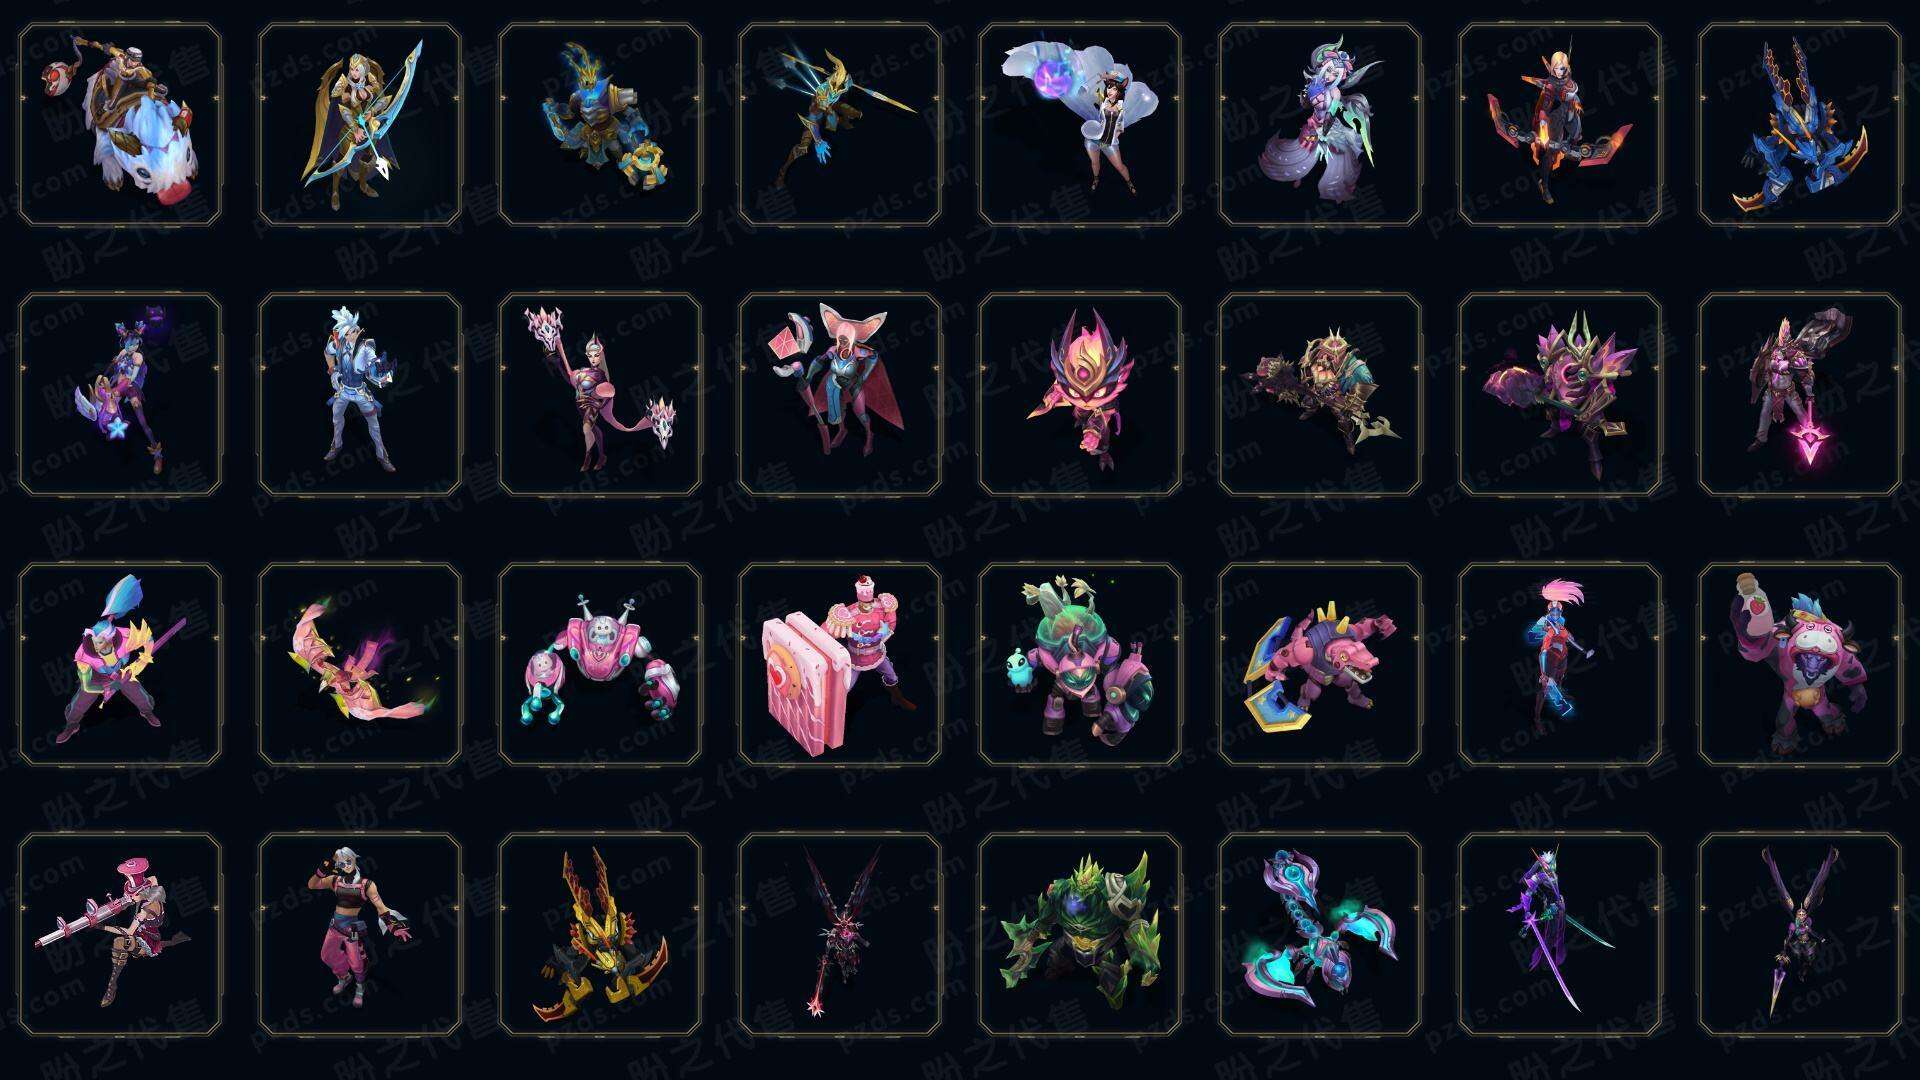The width and height of the screenshot is (1920, 1080).
Task: Choose the girl swinging a pink hammer
Action: 120,934
